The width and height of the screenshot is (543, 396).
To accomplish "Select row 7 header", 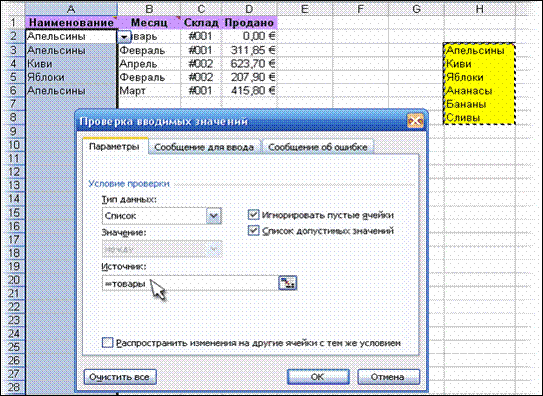I will pos(13,104).
